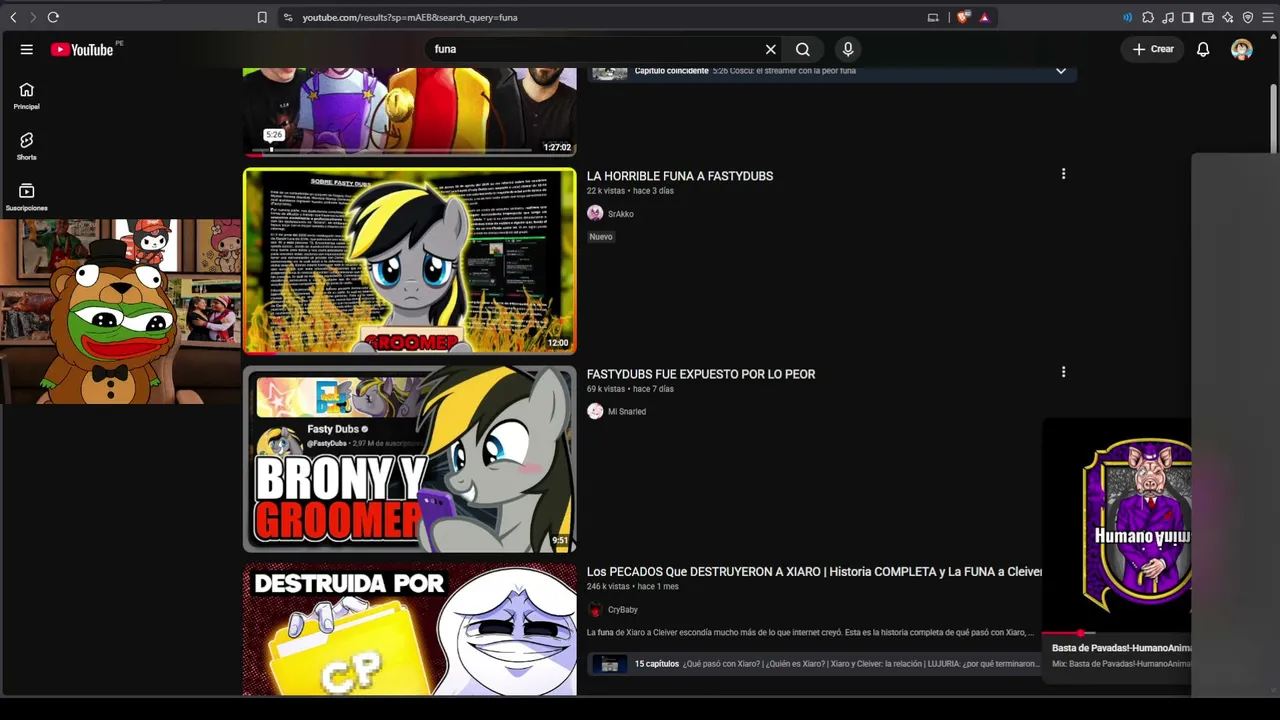Click the browser forward arrow
The image size is (1280, 720).
coord(32,17)
